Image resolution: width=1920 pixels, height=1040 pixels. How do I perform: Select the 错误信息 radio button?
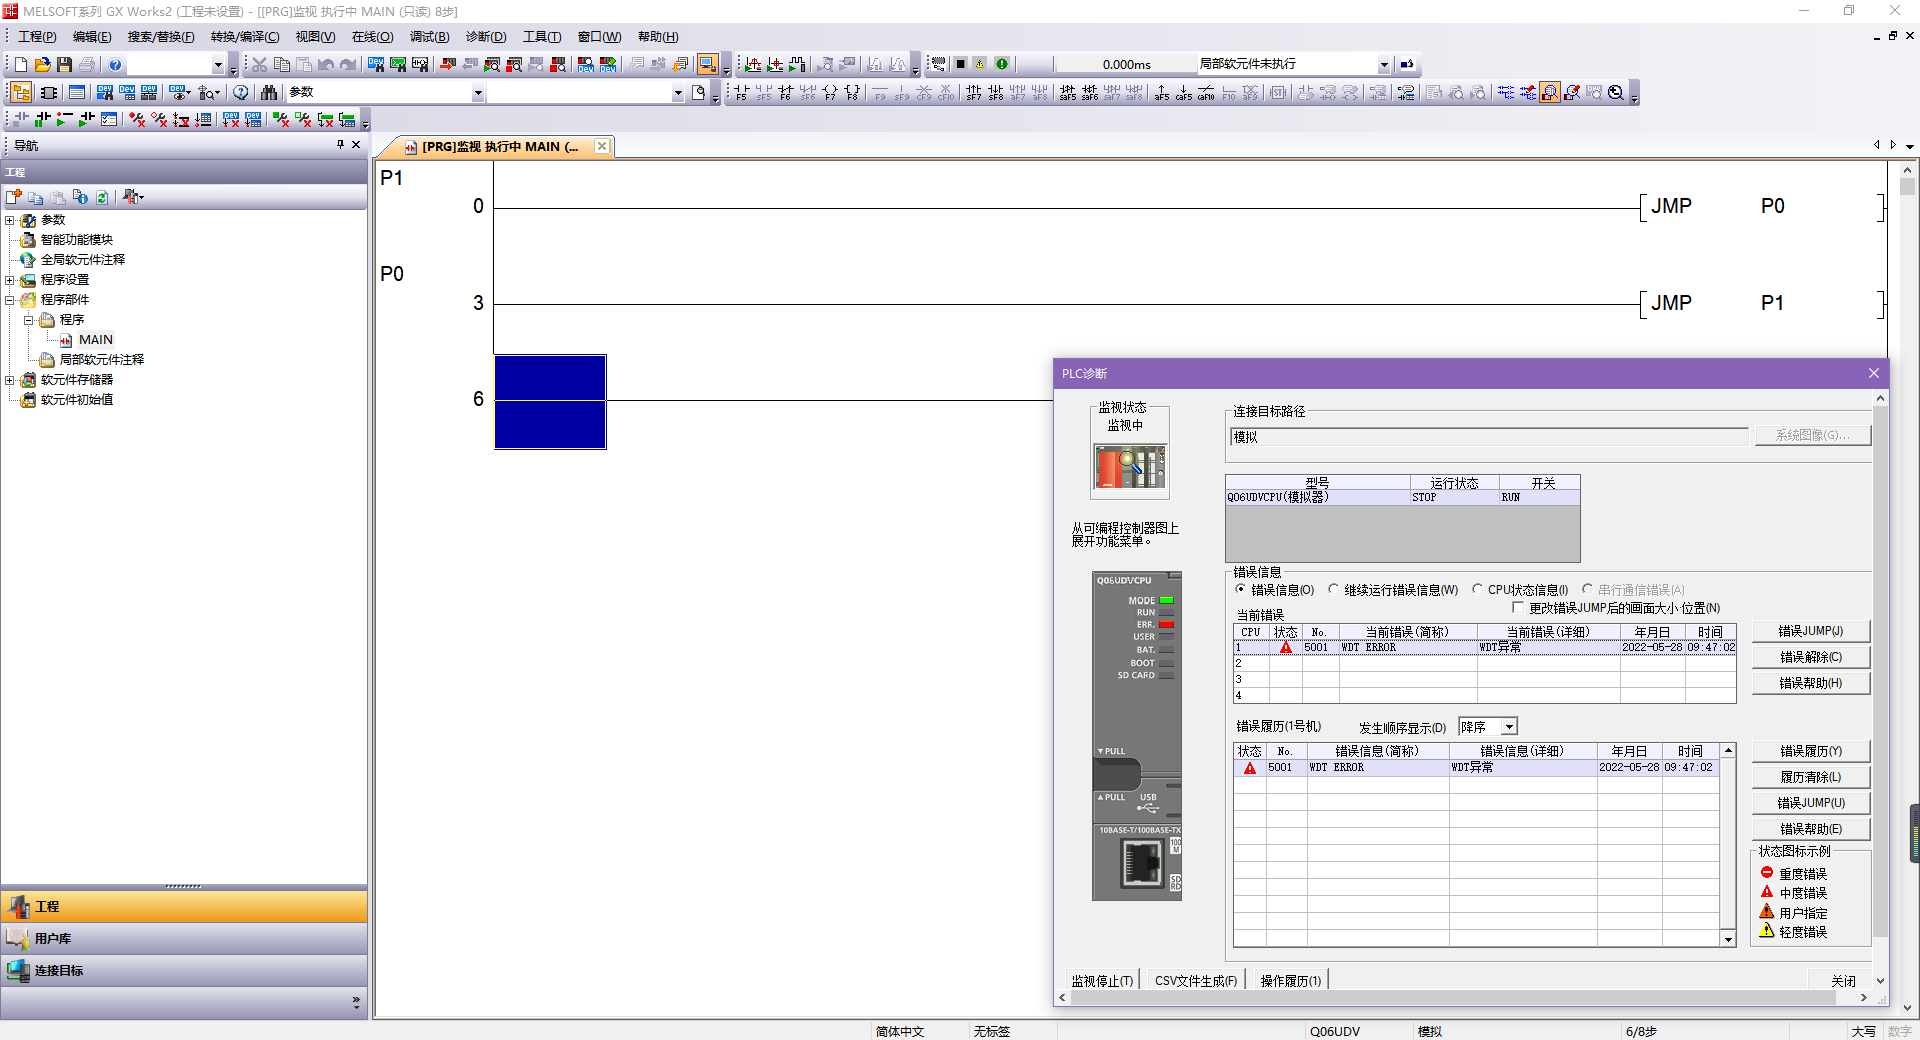click(1241, 590)
